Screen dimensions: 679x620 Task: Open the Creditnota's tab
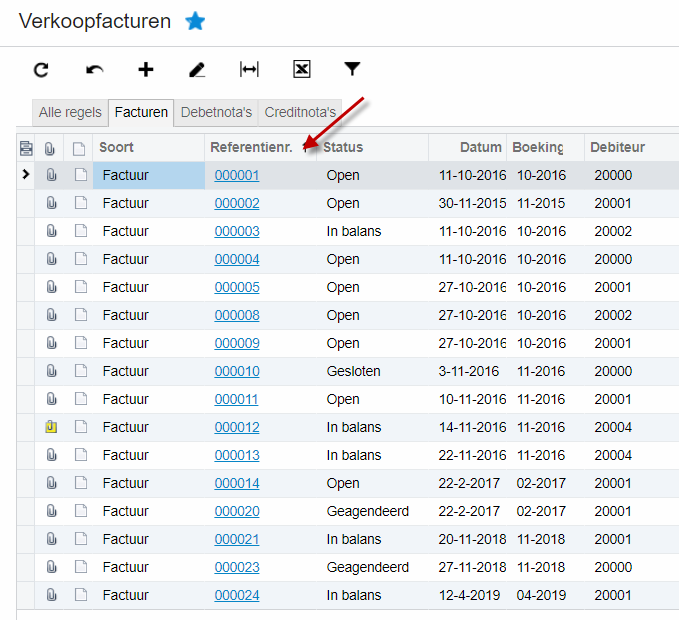(x=300, y=113)
